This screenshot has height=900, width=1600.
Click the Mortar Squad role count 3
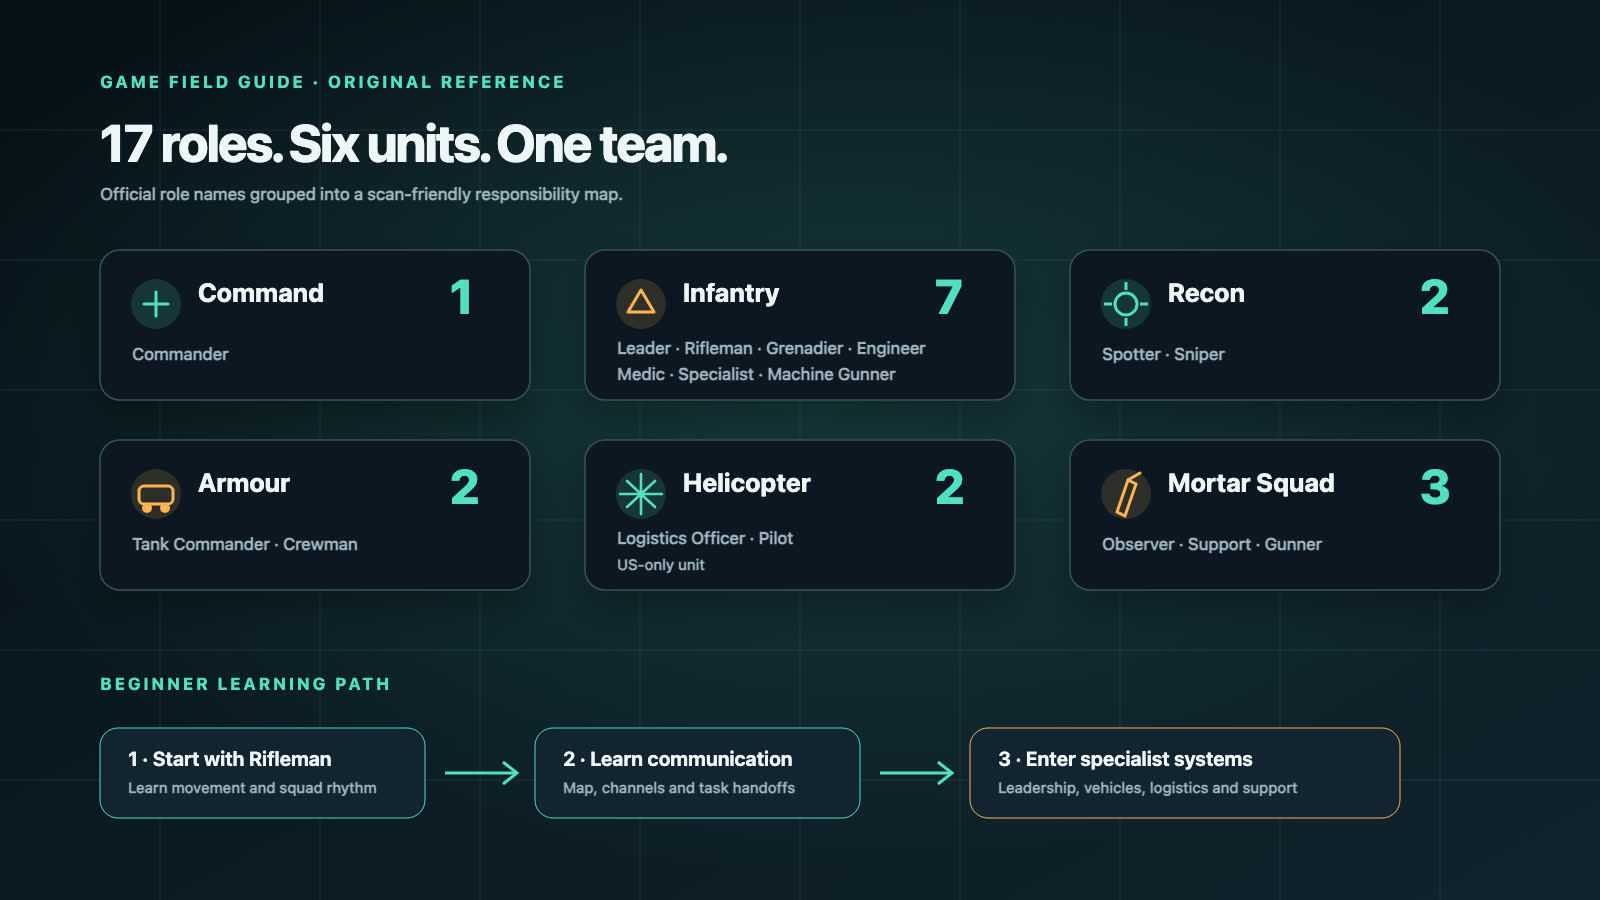point(1435,487)
